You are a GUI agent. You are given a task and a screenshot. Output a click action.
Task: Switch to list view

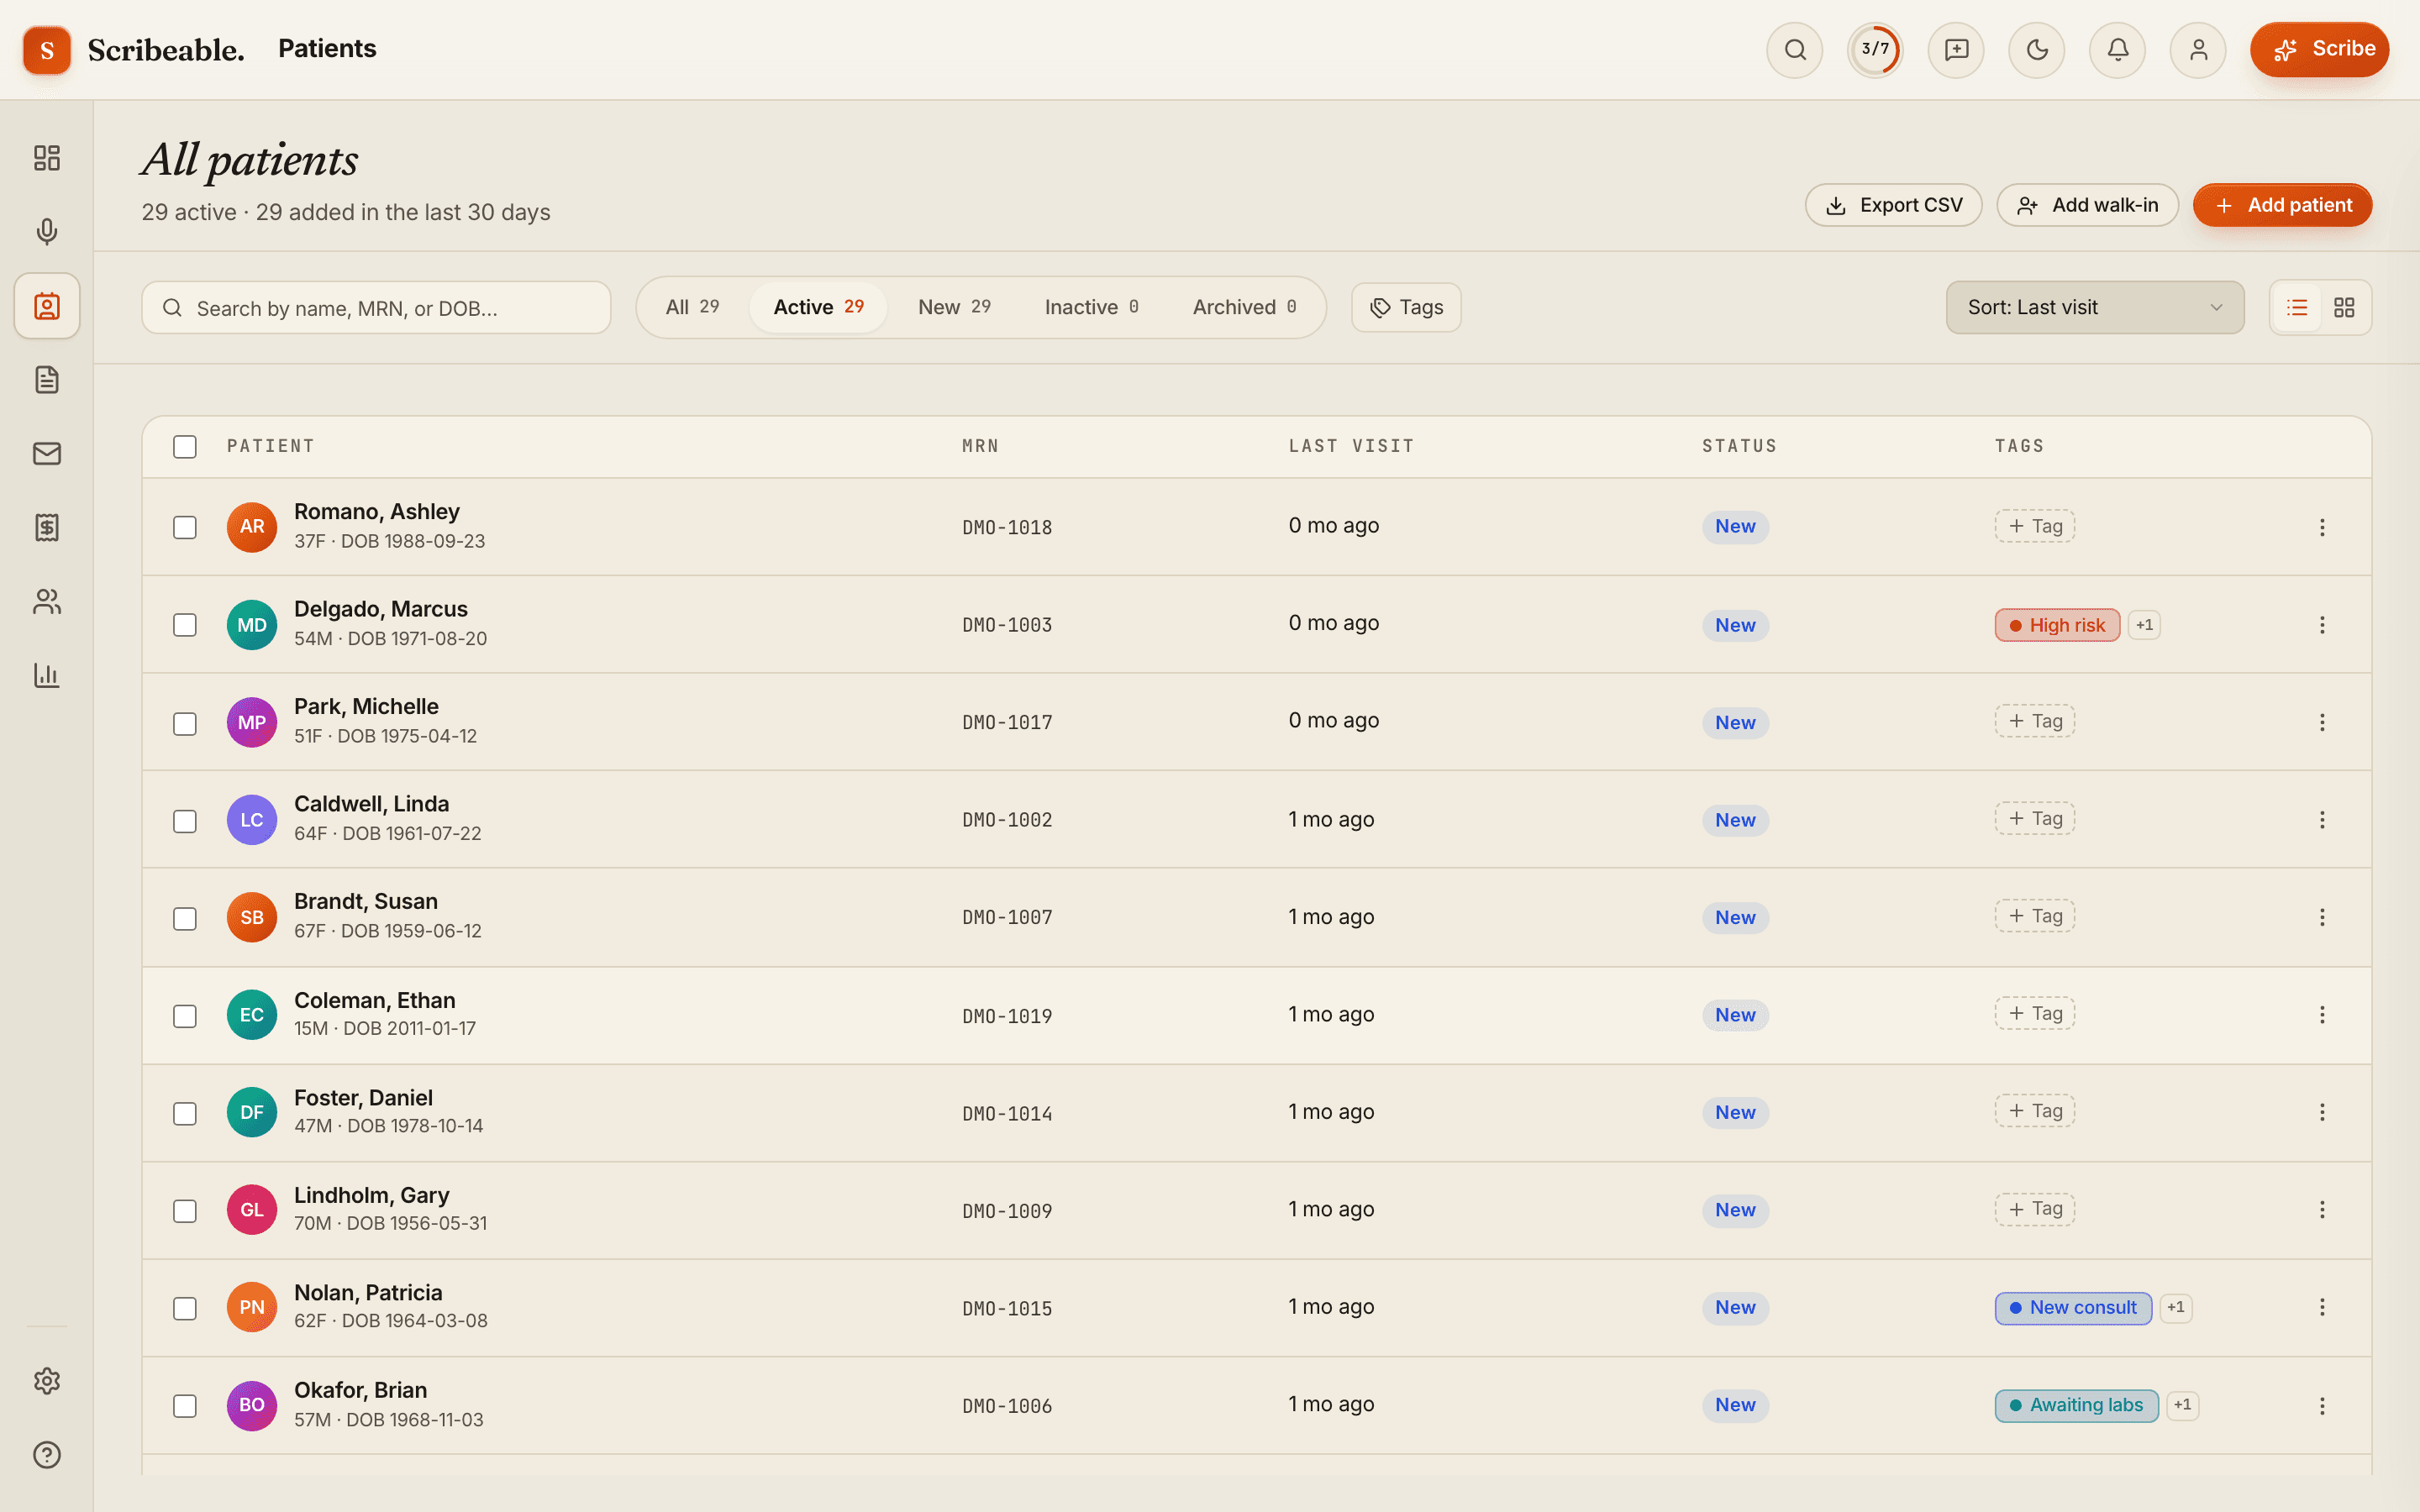tap(2297, 307)
